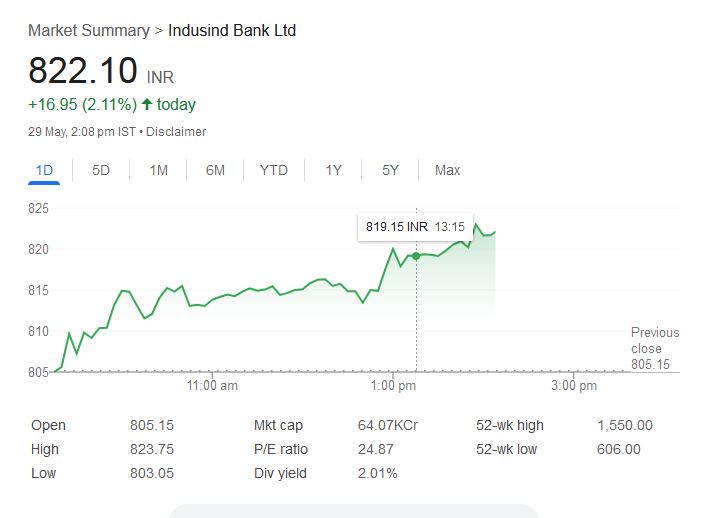Image resolution: width=728 pixels, height=518 pixels.
Task: Click the Market Summary breadcrumb
Action: pyautogui.click(x=88, y=31)
